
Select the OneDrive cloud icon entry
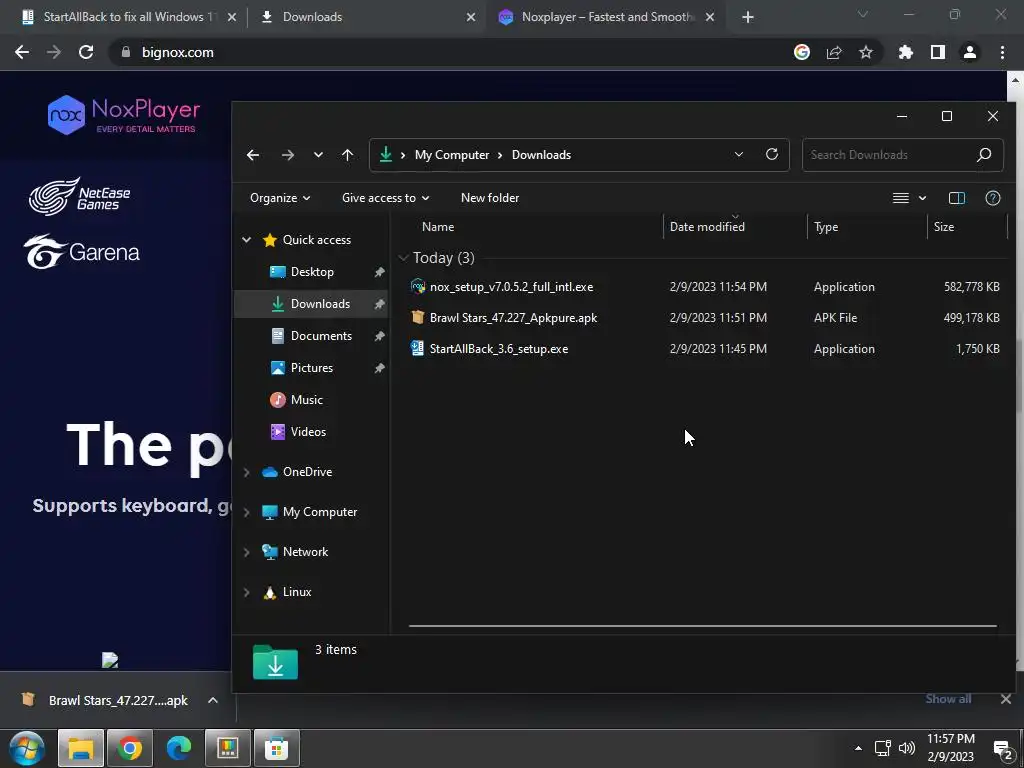(x=270, y=472)
